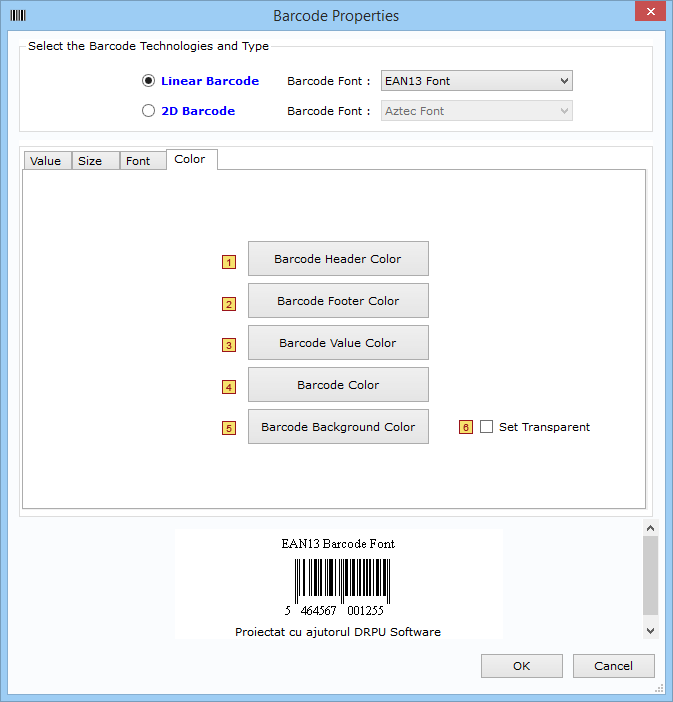Click the Cancel button
The width and height of the screenshot is (673, 702).
613,666
